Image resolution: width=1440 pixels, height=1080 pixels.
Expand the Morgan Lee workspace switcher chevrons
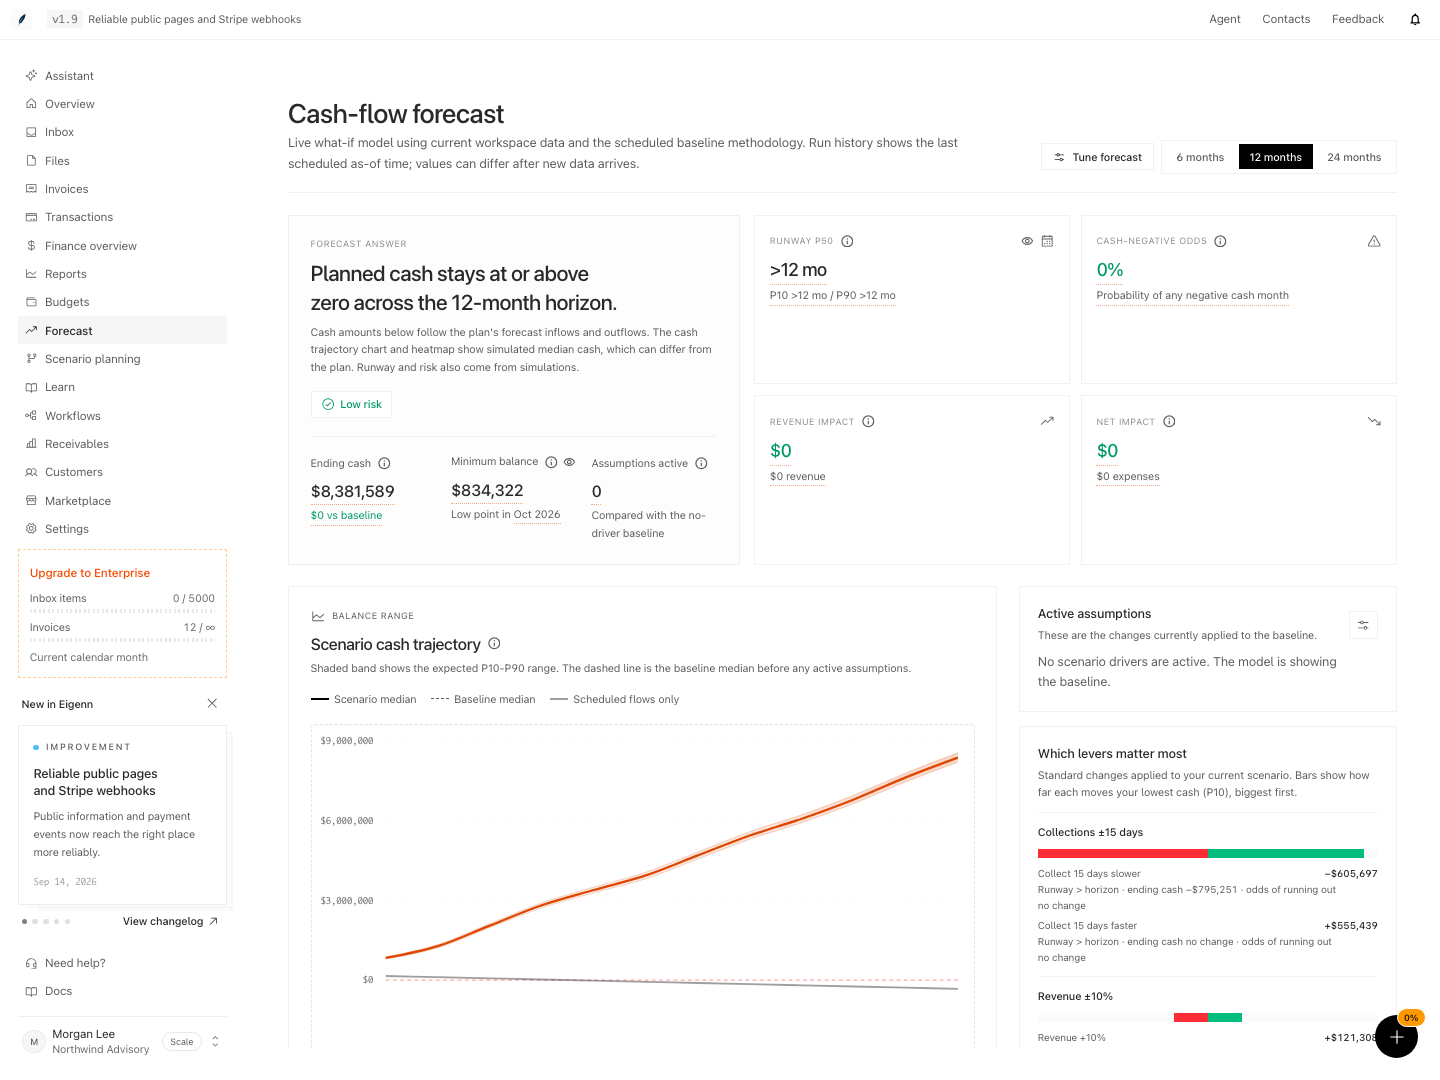coord(215,1041)
